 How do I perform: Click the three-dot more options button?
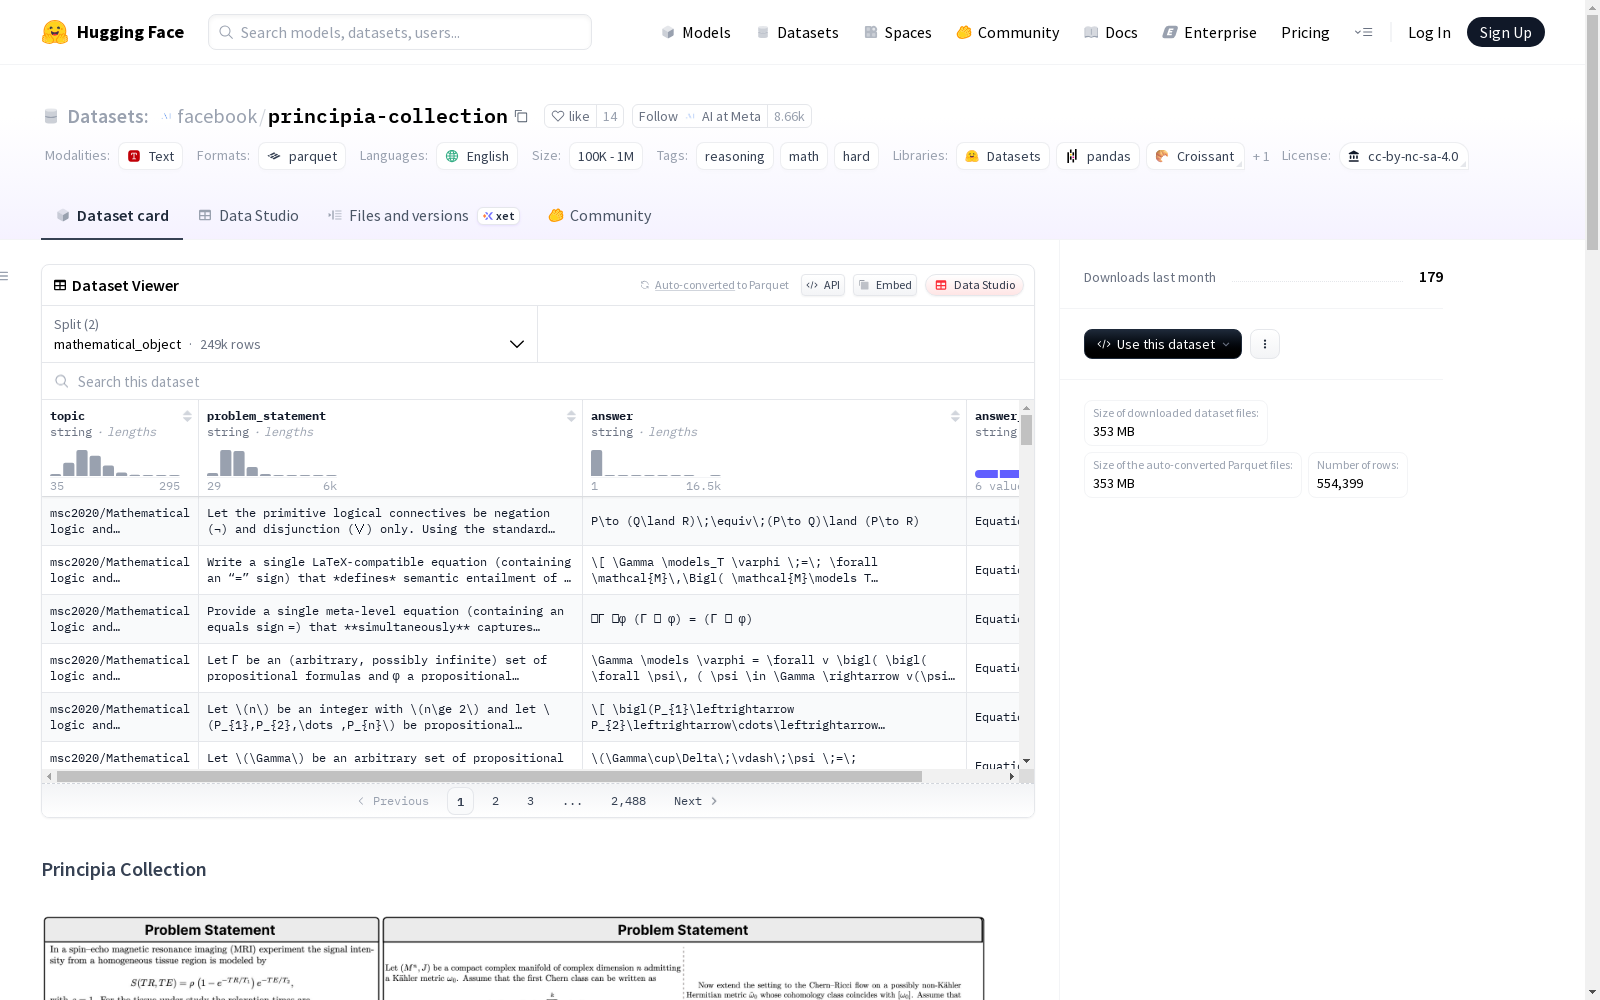[1265, 344]
